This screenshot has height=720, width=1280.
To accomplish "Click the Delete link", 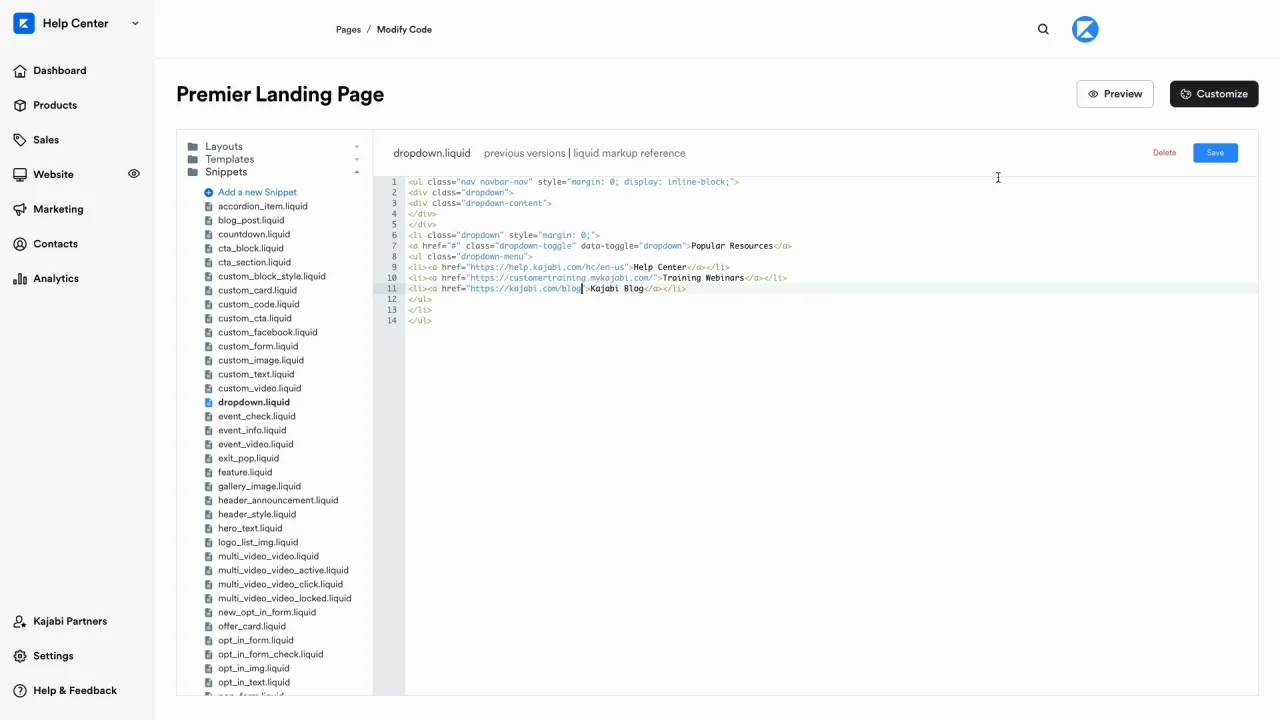I will pos(1164,153).
